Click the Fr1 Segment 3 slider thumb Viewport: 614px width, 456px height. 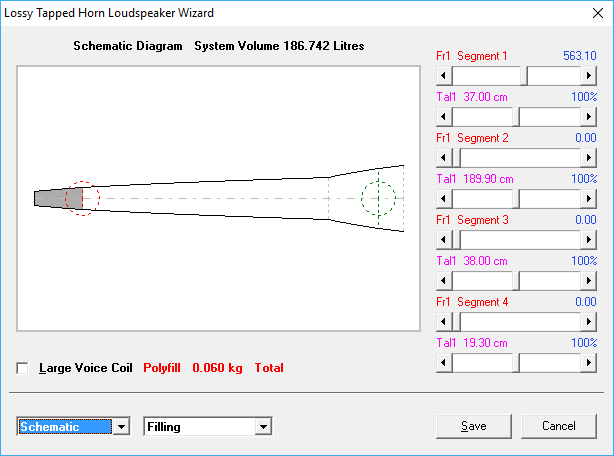tap(456, 240)
